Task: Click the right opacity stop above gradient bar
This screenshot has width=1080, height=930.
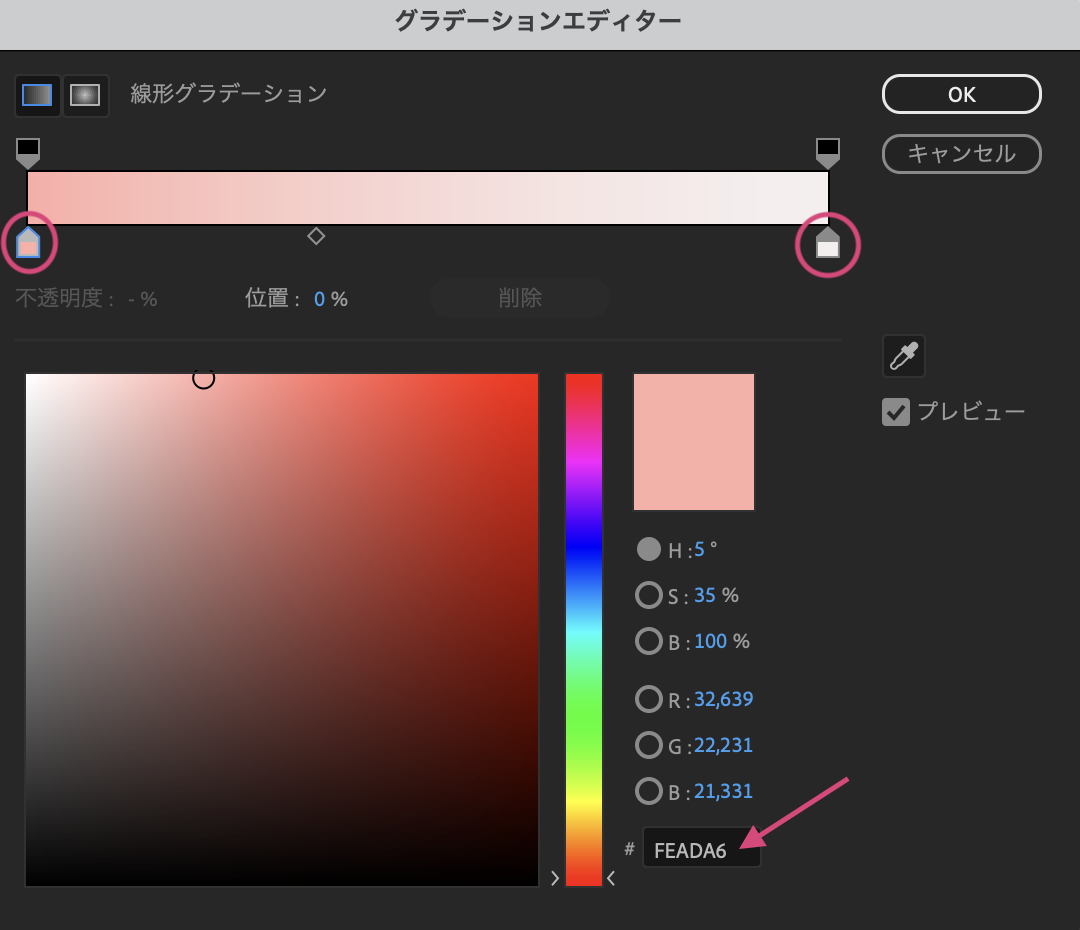Action: click(827, 150)
